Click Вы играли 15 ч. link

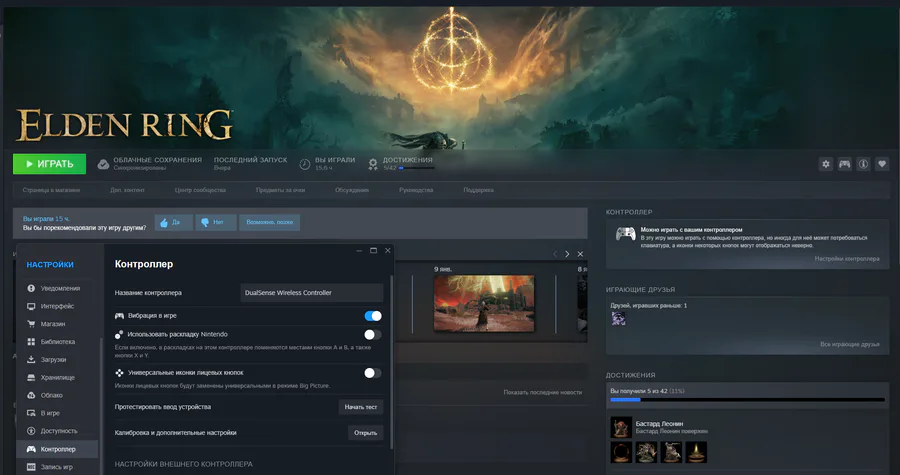(x=46, y=219)
